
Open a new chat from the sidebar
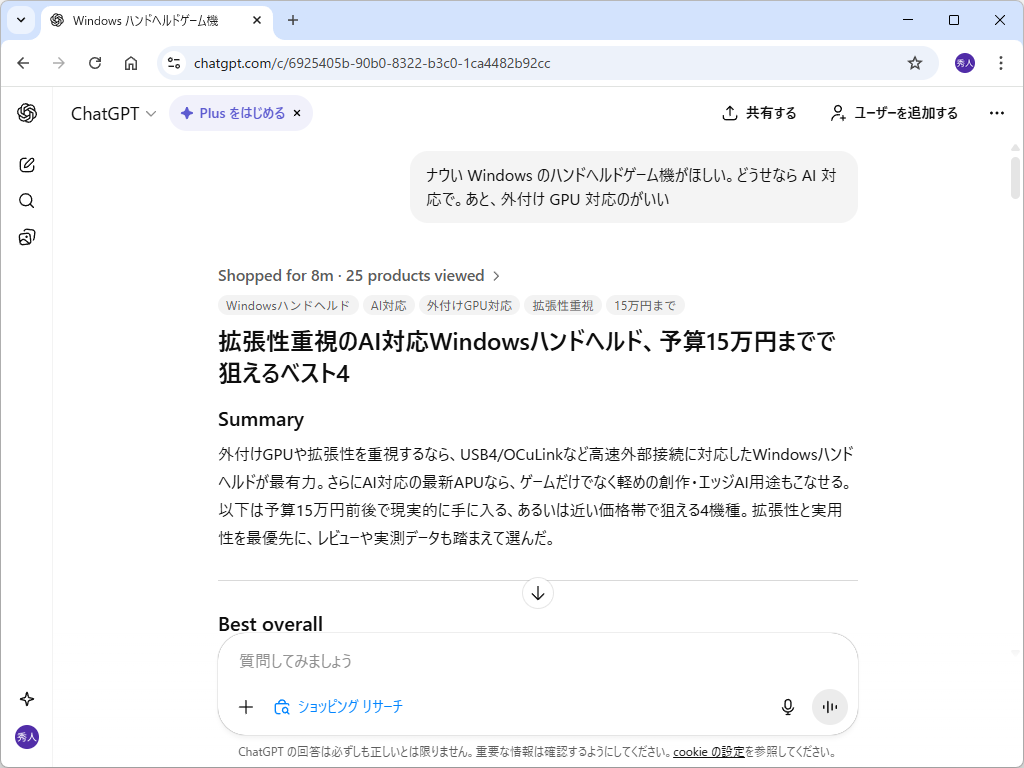pos(26,164)
